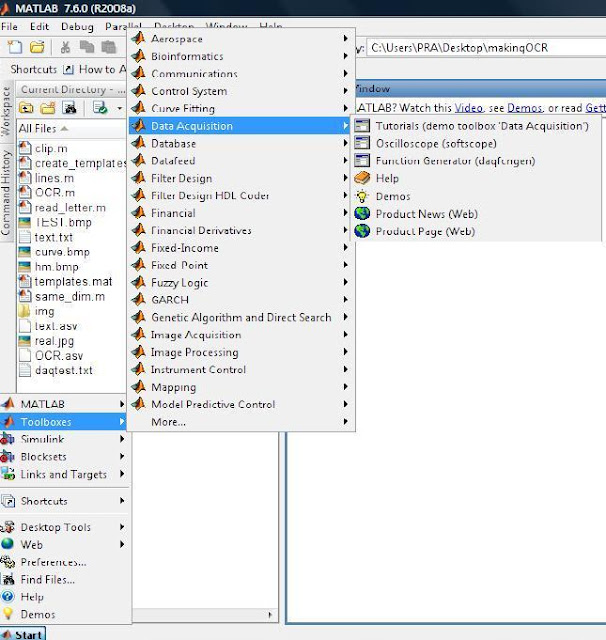Screen dimensions: 606x640
Task: Open Demos from the Start menu
Action: (x=63, y=614)
